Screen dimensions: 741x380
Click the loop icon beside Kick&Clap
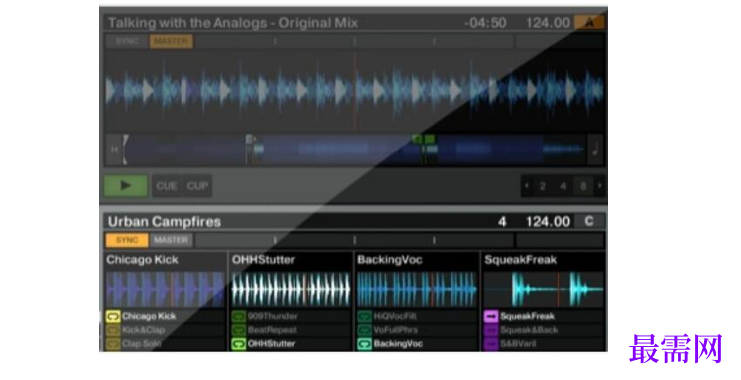tap(113, 330)
